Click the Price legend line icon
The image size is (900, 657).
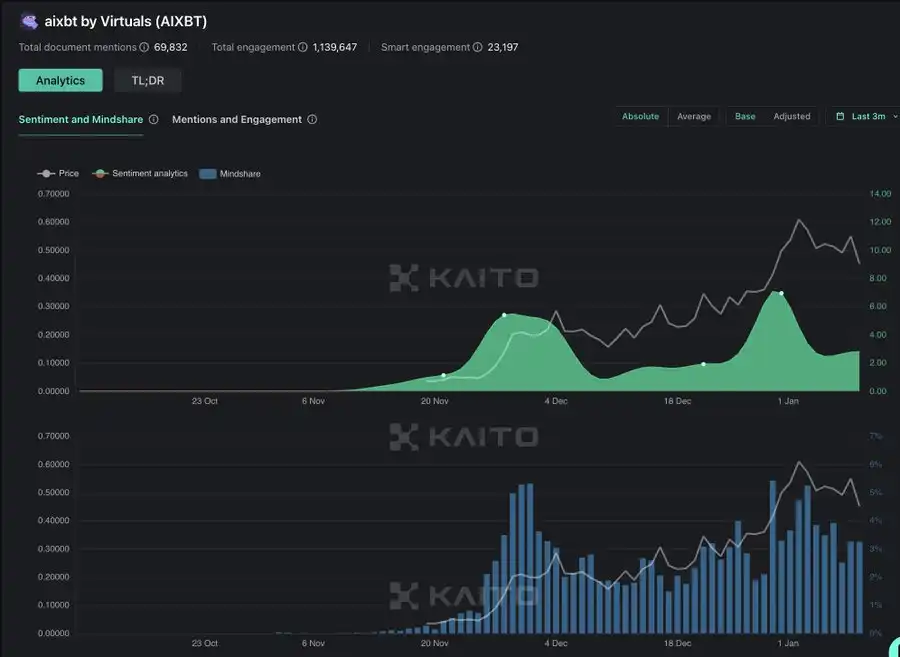tap(46, 174)
